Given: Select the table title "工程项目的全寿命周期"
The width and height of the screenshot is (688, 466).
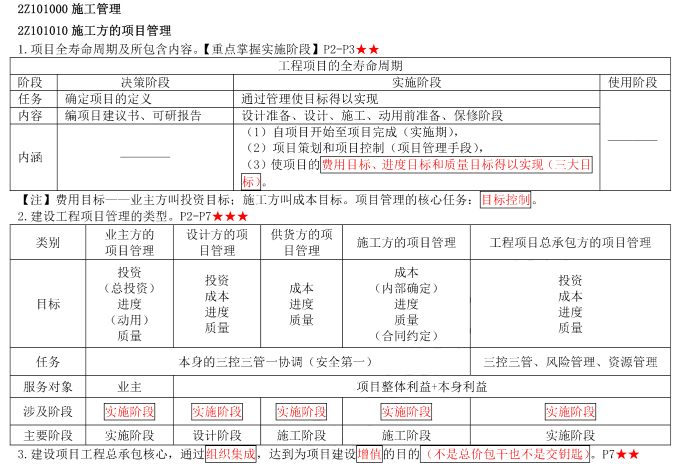Looking at the screenshot, I should click(340, 66).
